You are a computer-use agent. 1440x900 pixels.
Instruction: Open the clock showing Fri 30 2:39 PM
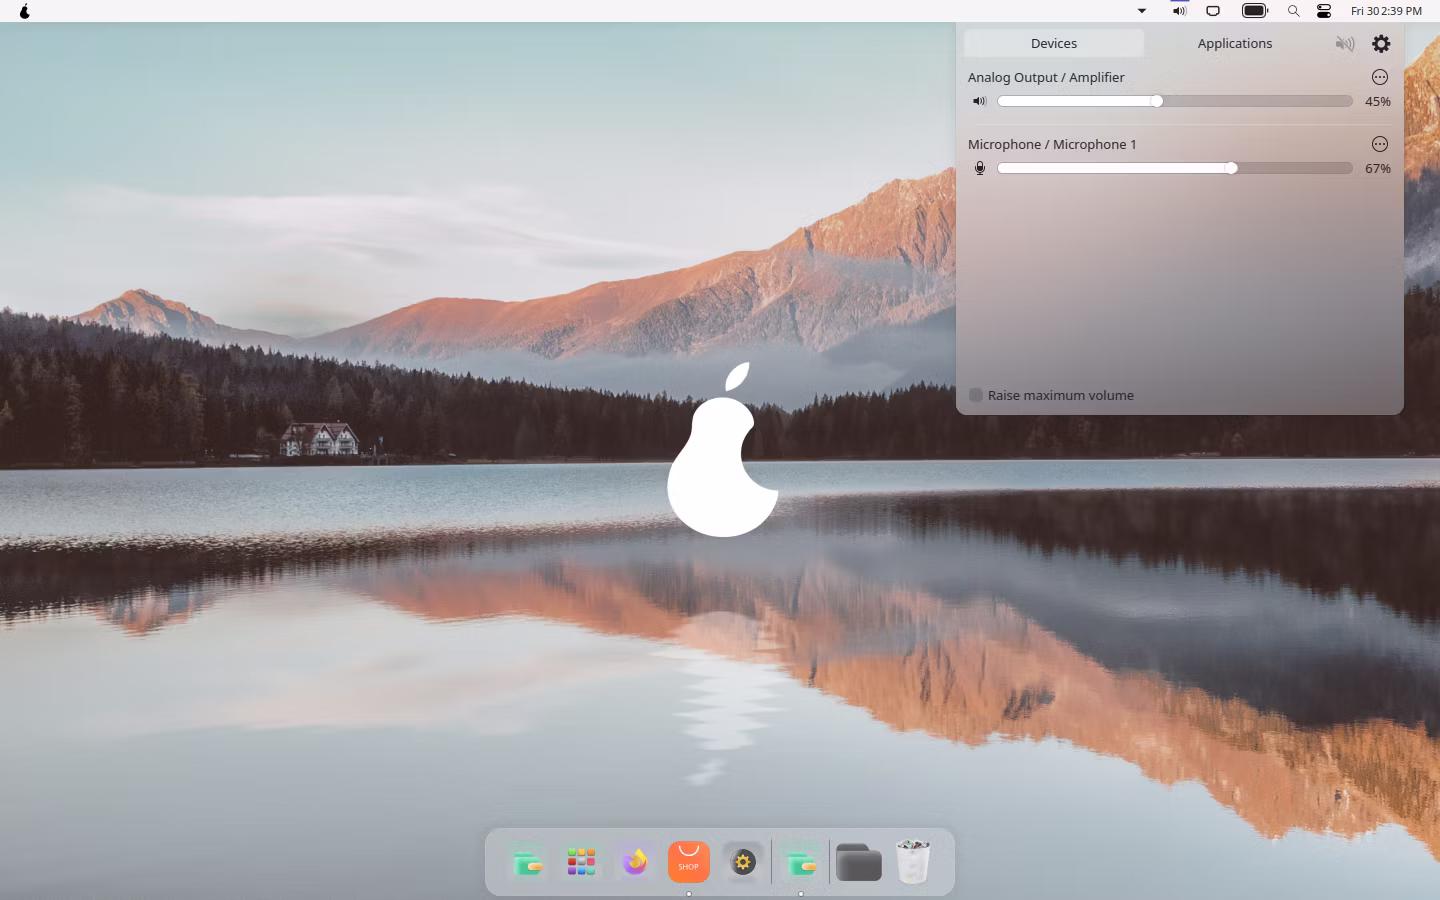(x=1386, y=11)
